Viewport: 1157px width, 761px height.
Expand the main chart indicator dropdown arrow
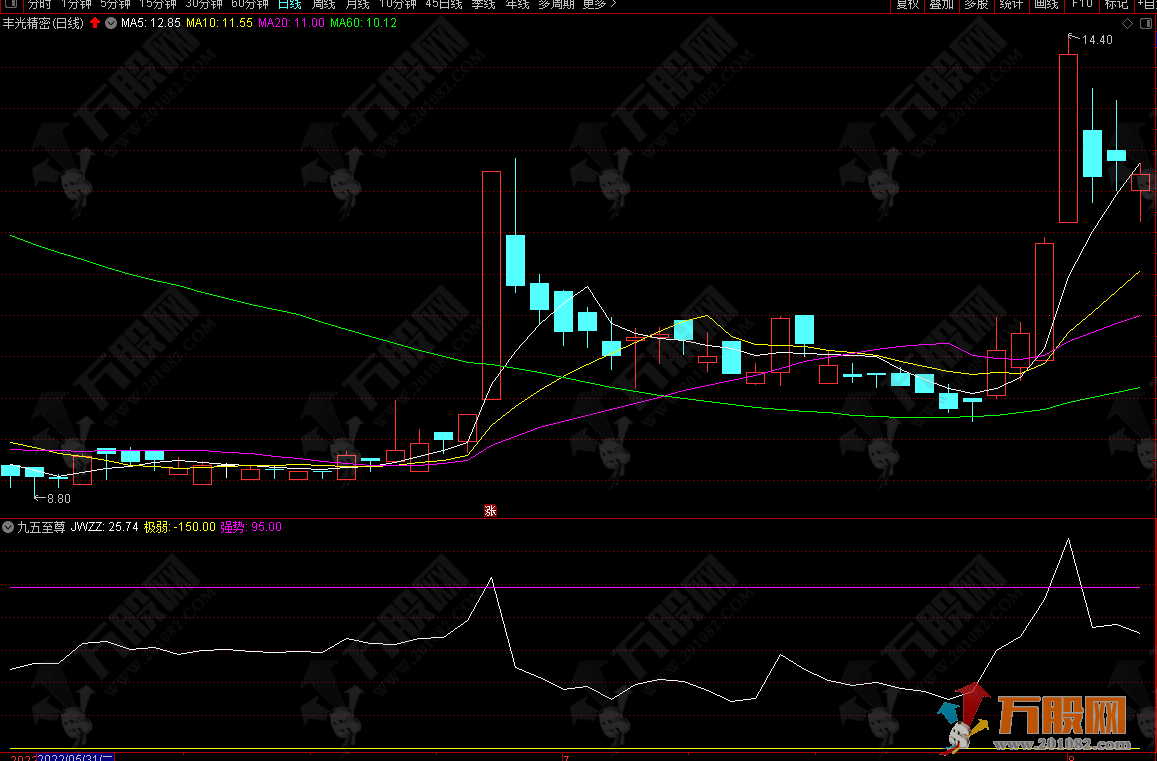[x=111, y=23]
